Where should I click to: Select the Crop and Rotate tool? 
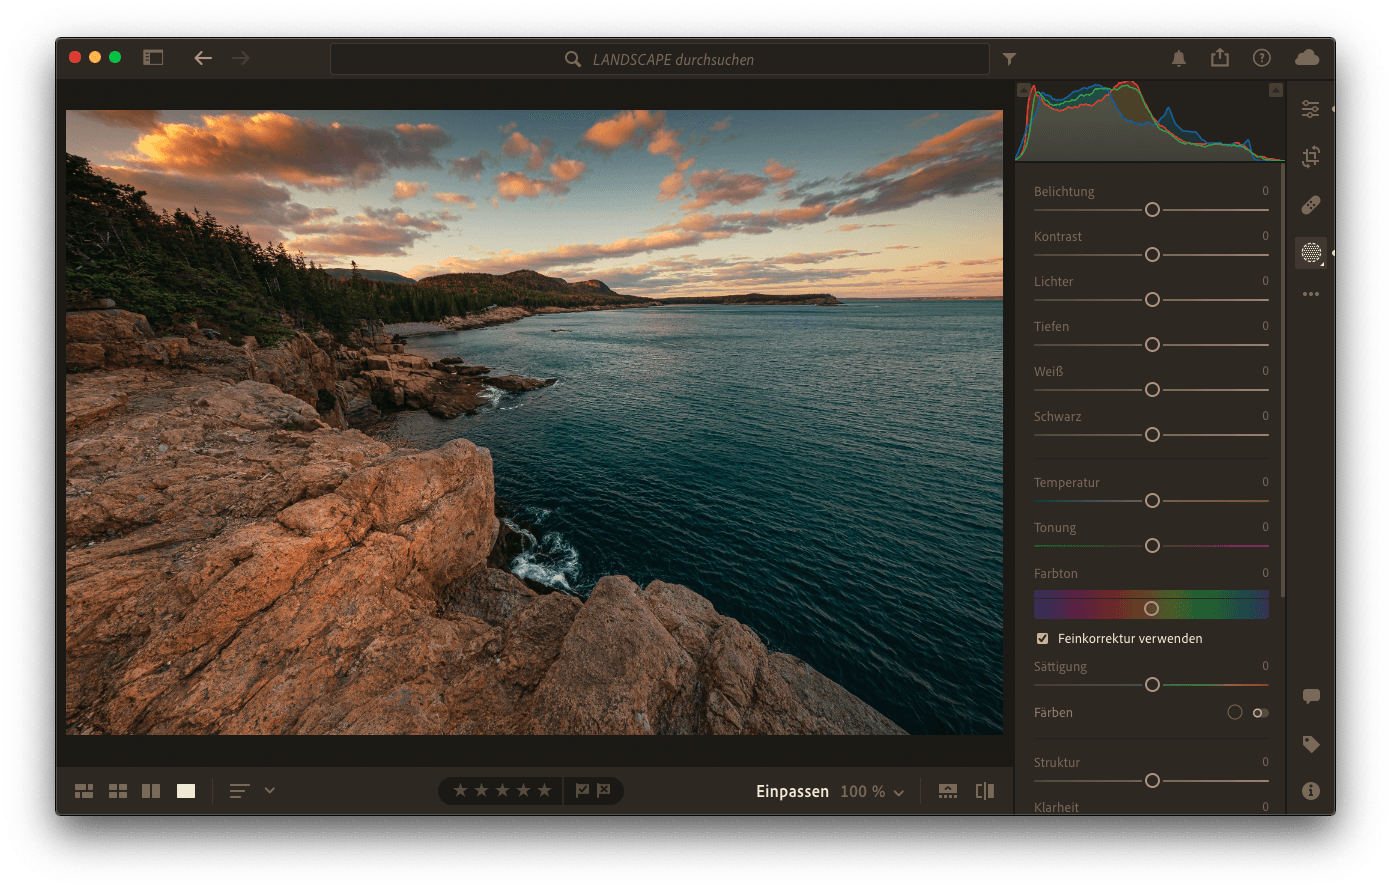click(x=1310, y=157)
